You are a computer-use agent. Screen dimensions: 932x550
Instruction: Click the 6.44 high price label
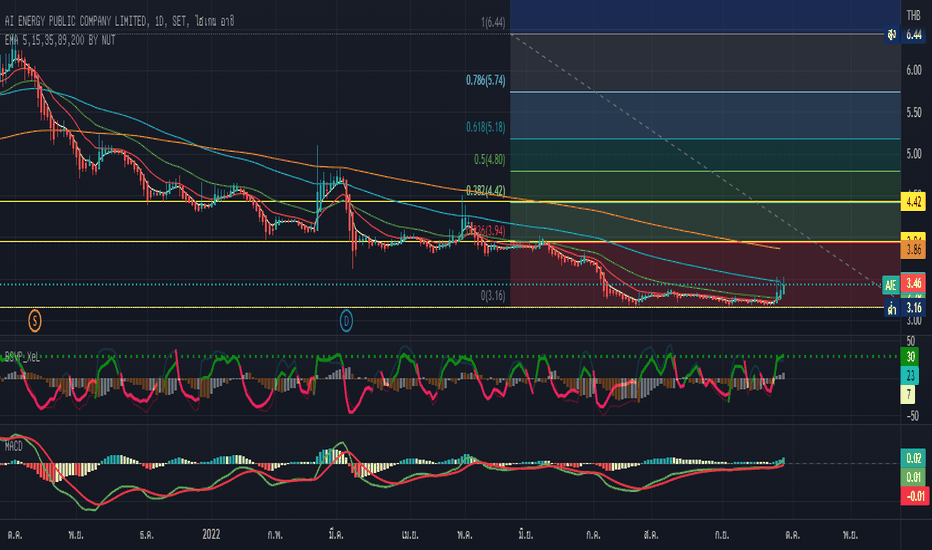point(913,35)
